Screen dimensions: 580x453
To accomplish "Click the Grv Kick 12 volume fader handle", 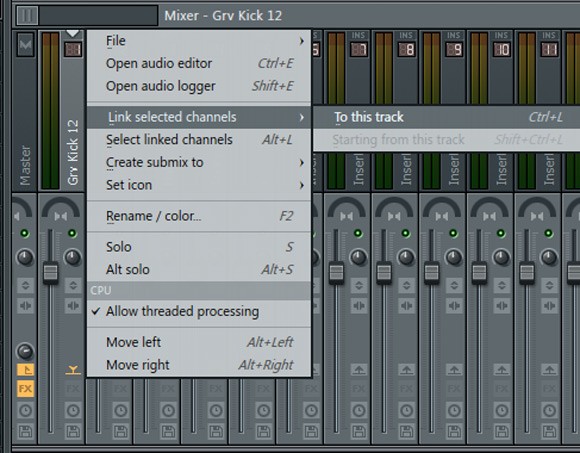I will click(51, 273).
